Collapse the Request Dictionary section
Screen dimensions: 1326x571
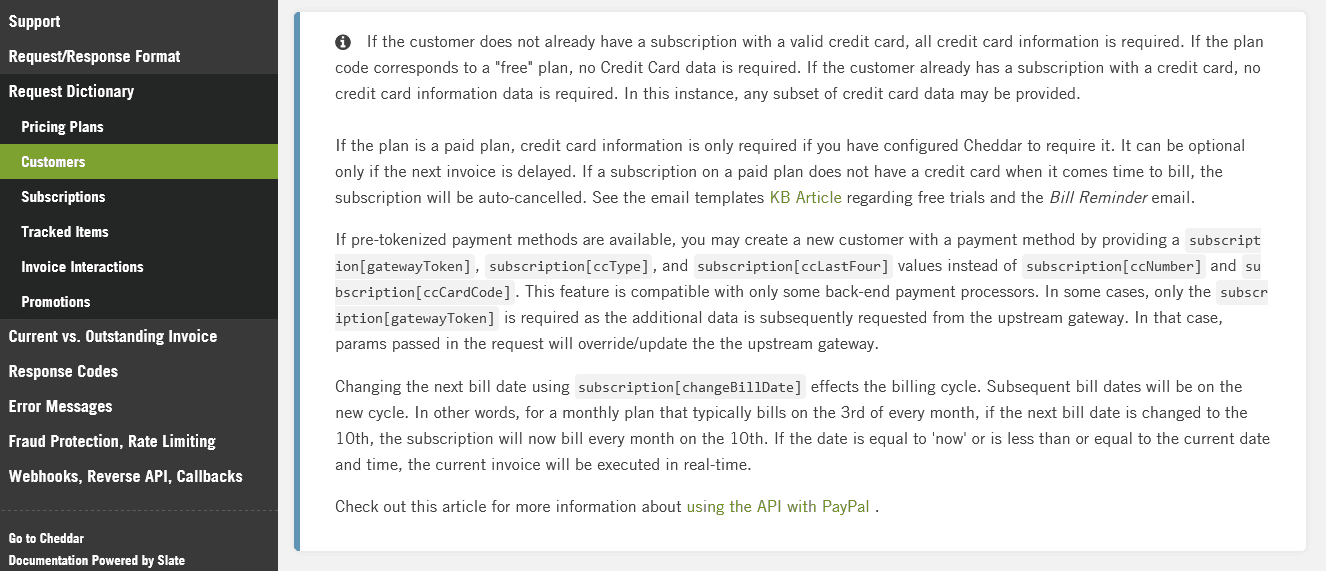[71, 91]
